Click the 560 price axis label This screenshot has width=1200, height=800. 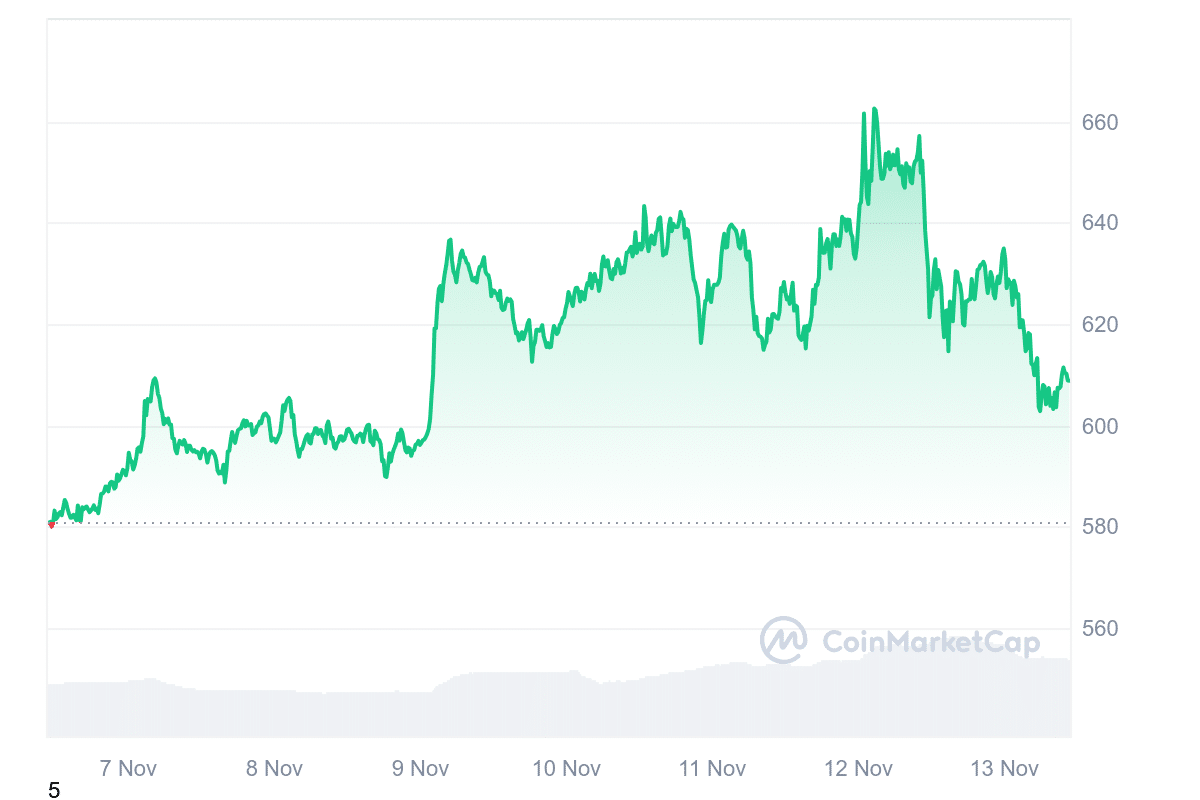pyautogui.click(x=1100, y=629)
